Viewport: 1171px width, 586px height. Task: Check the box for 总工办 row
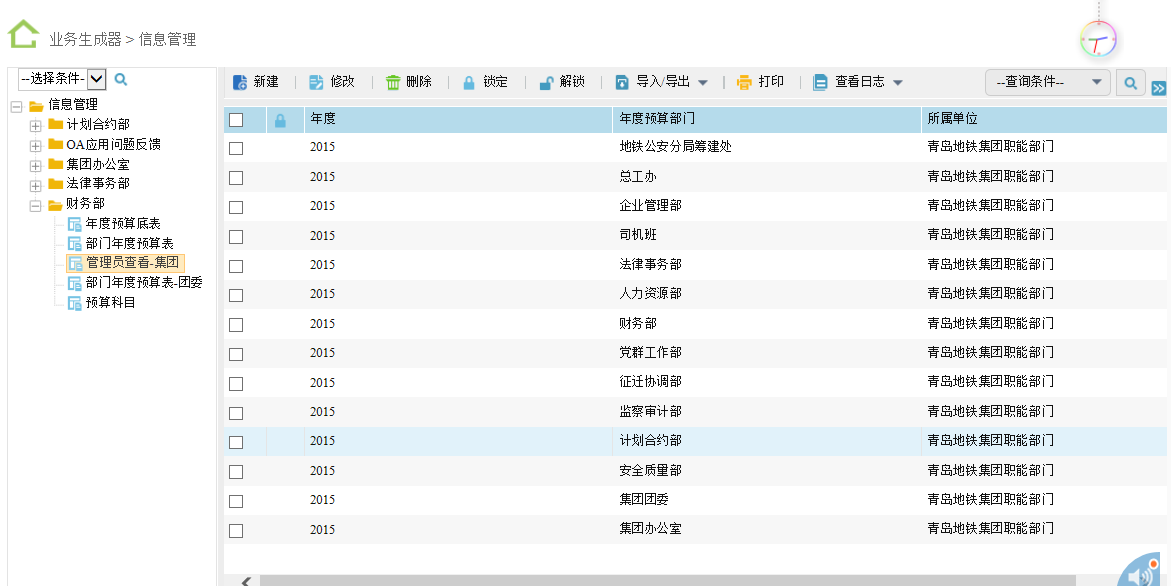(x=236, y=178)
